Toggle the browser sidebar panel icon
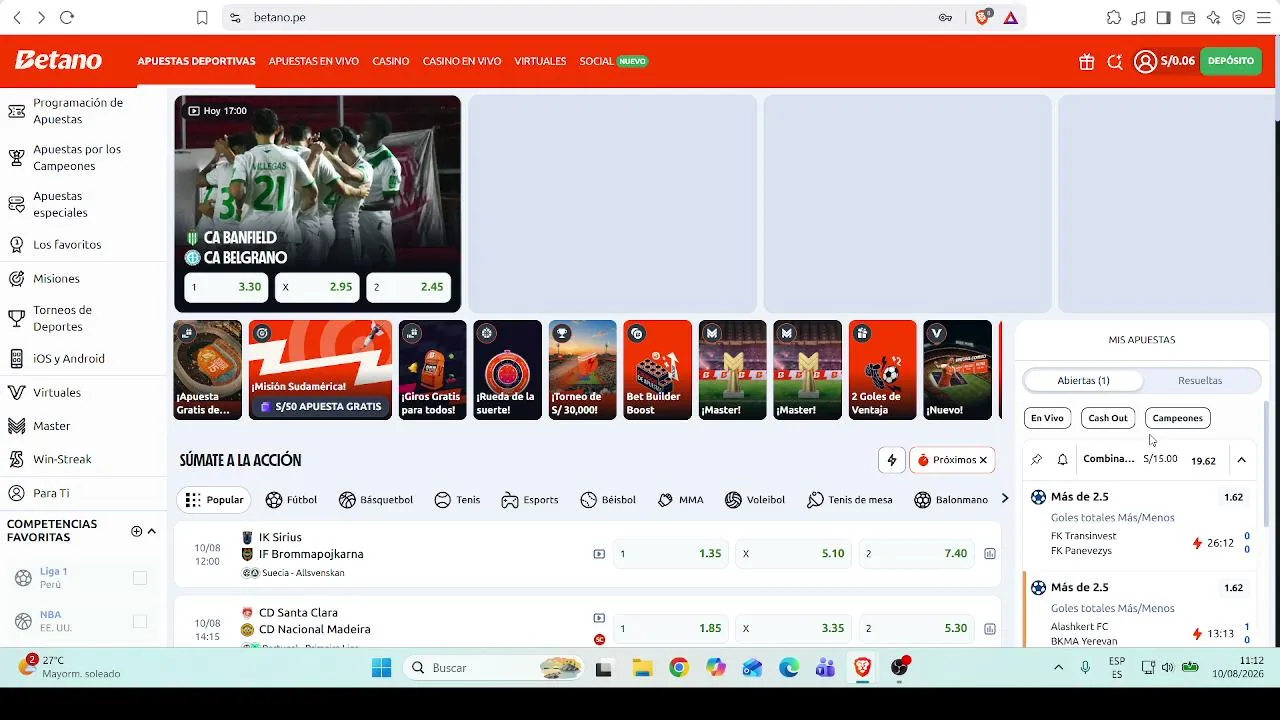The width and height of the screenshot is (1280, 720). tap(1163, 18)
